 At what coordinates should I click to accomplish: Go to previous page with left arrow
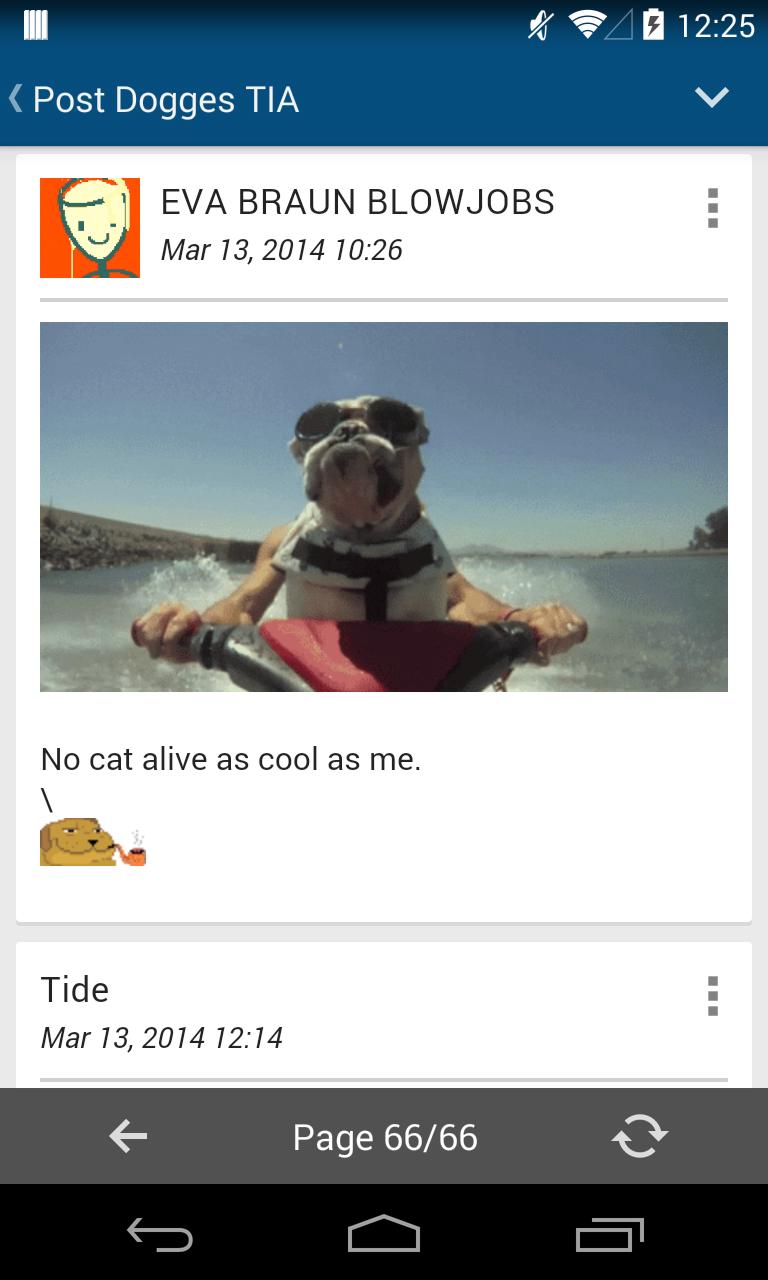tap(128, 1136)
